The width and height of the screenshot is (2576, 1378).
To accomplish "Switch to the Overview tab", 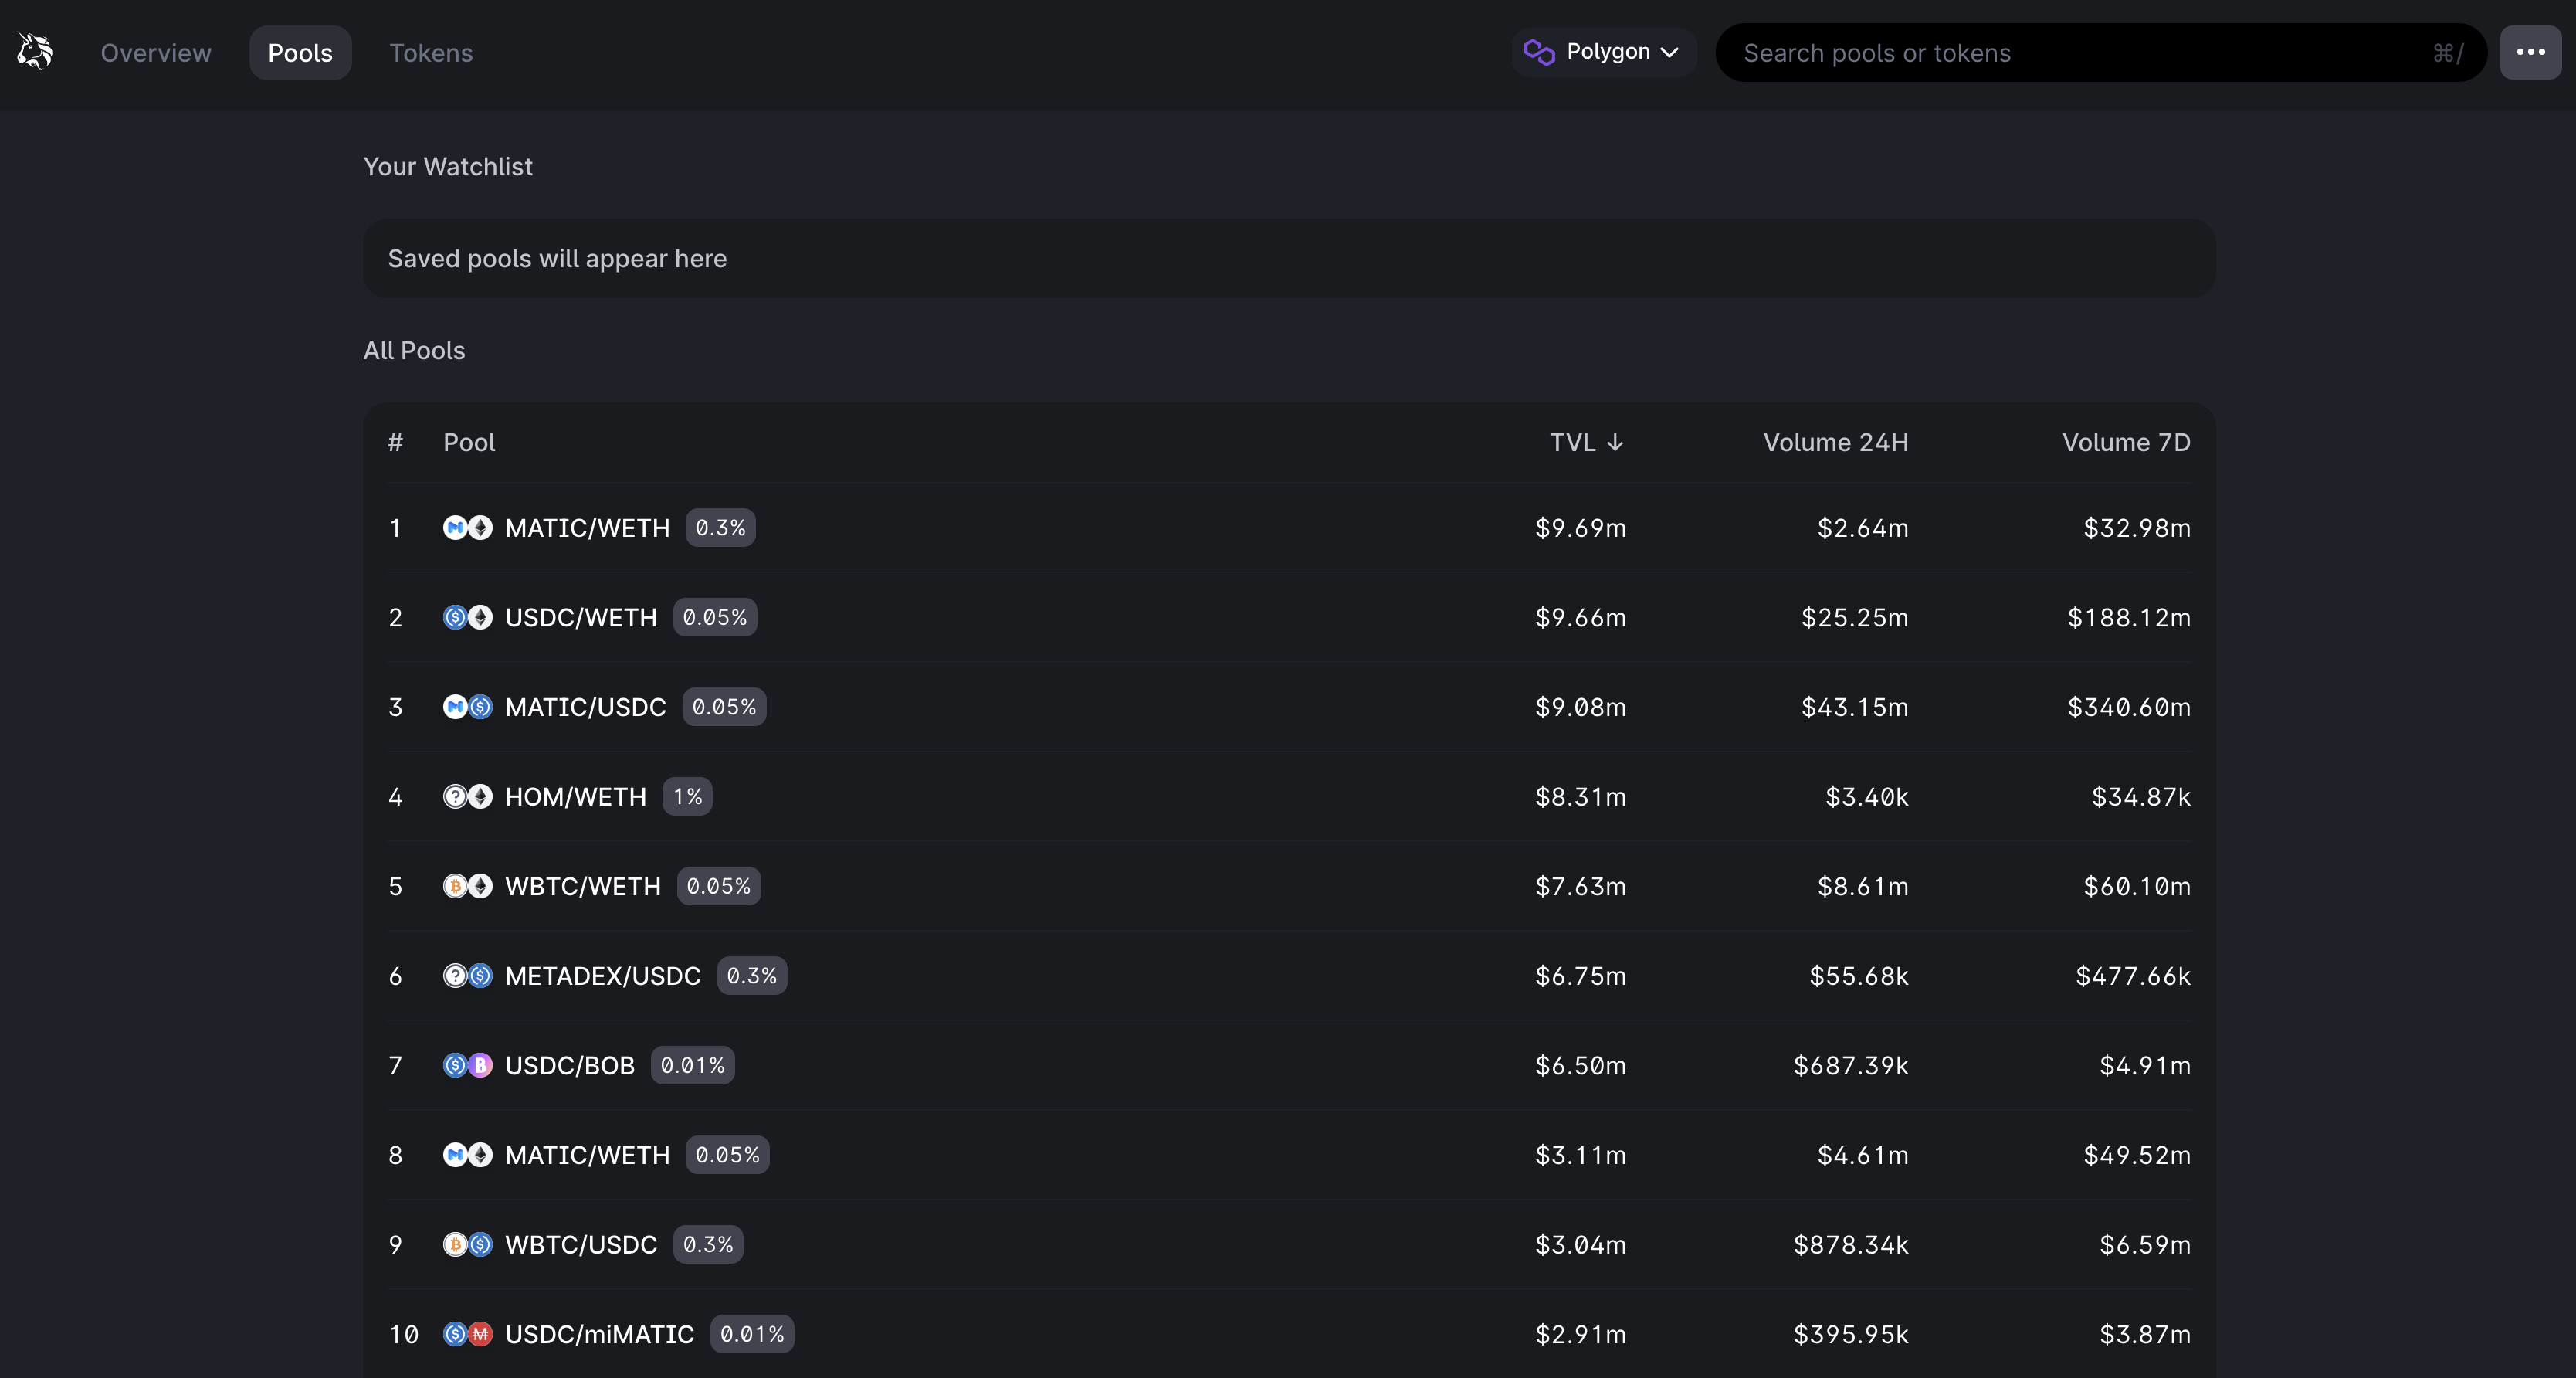I will pyautogui.click(x=156, y=53).
